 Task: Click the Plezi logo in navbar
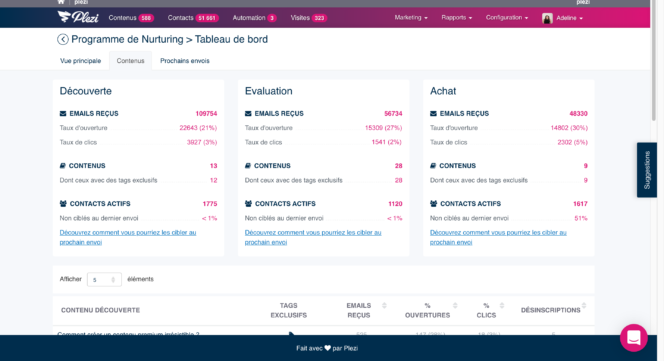click(78, 17)
